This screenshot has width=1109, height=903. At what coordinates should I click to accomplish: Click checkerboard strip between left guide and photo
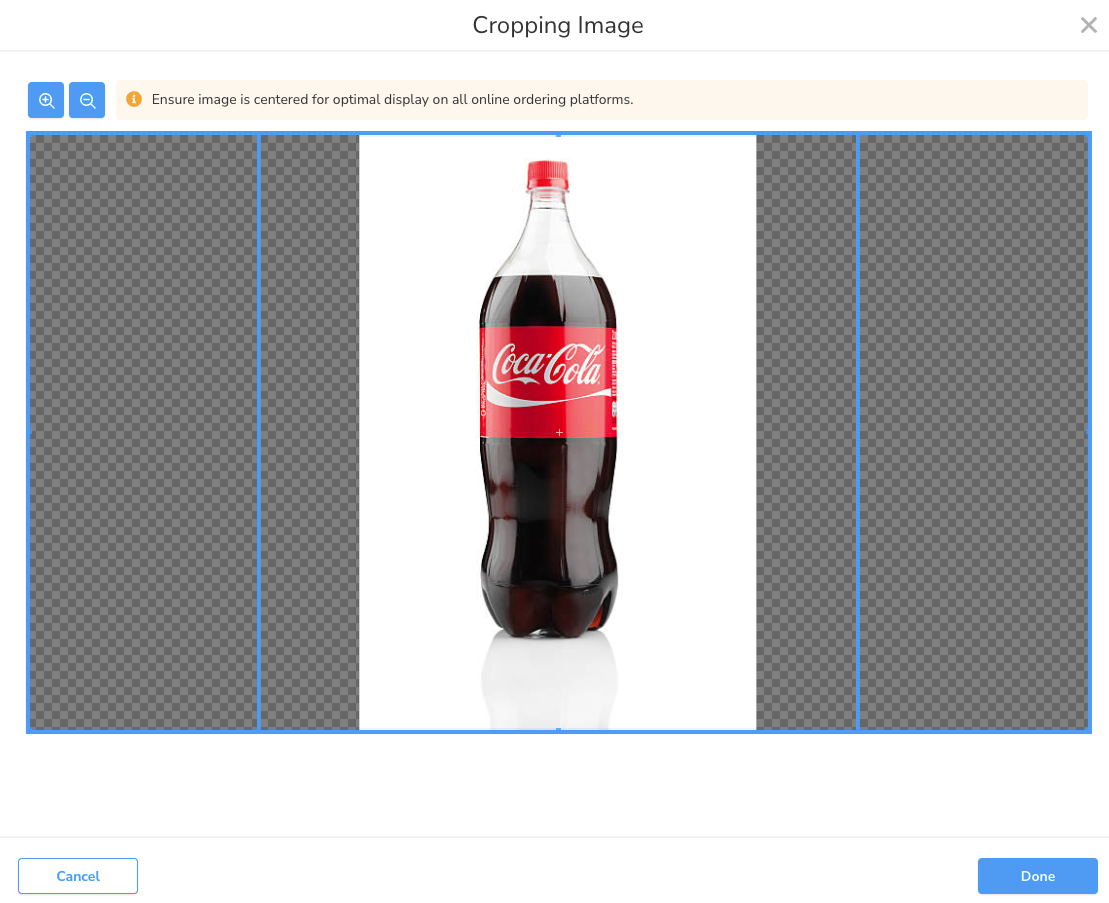click(x=309, y=432)
